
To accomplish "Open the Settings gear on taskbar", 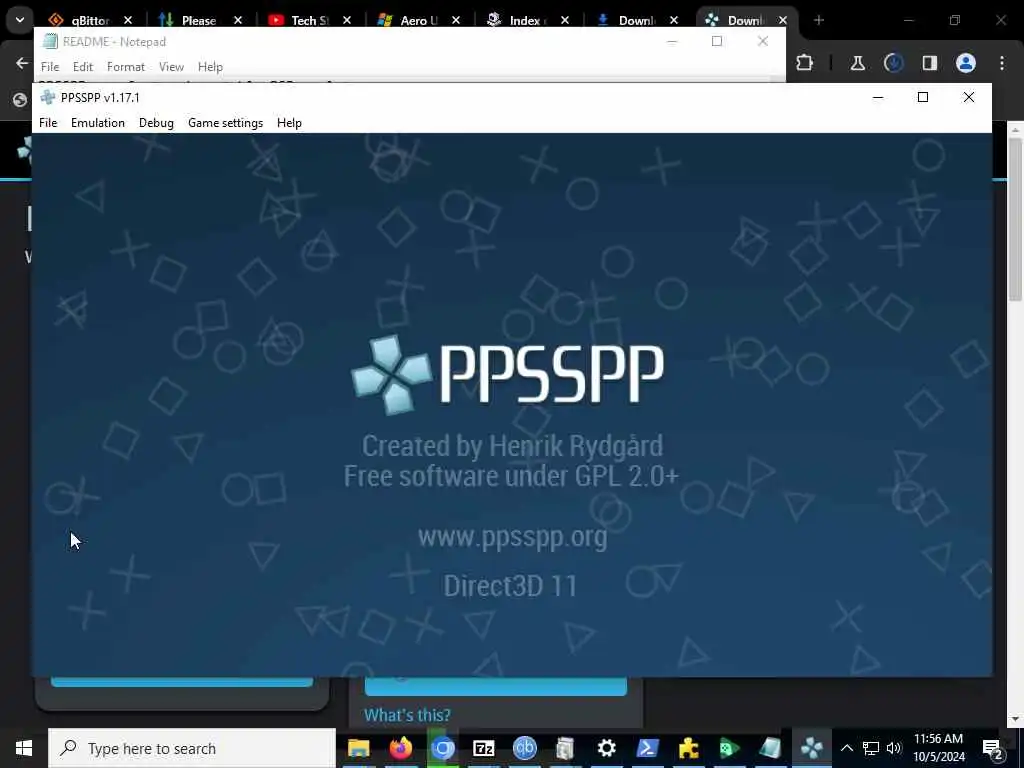I will 607,748.
